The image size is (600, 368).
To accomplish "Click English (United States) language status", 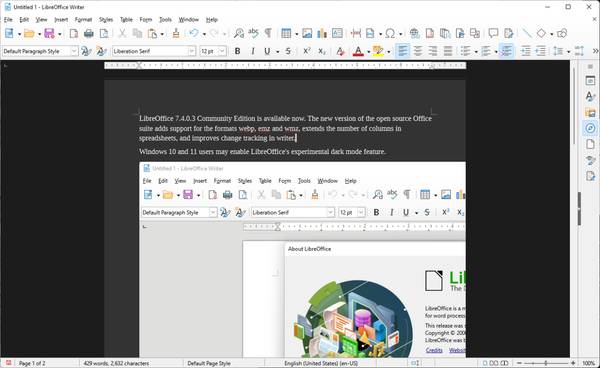I will pyautogui.click(x=321, y=363).
